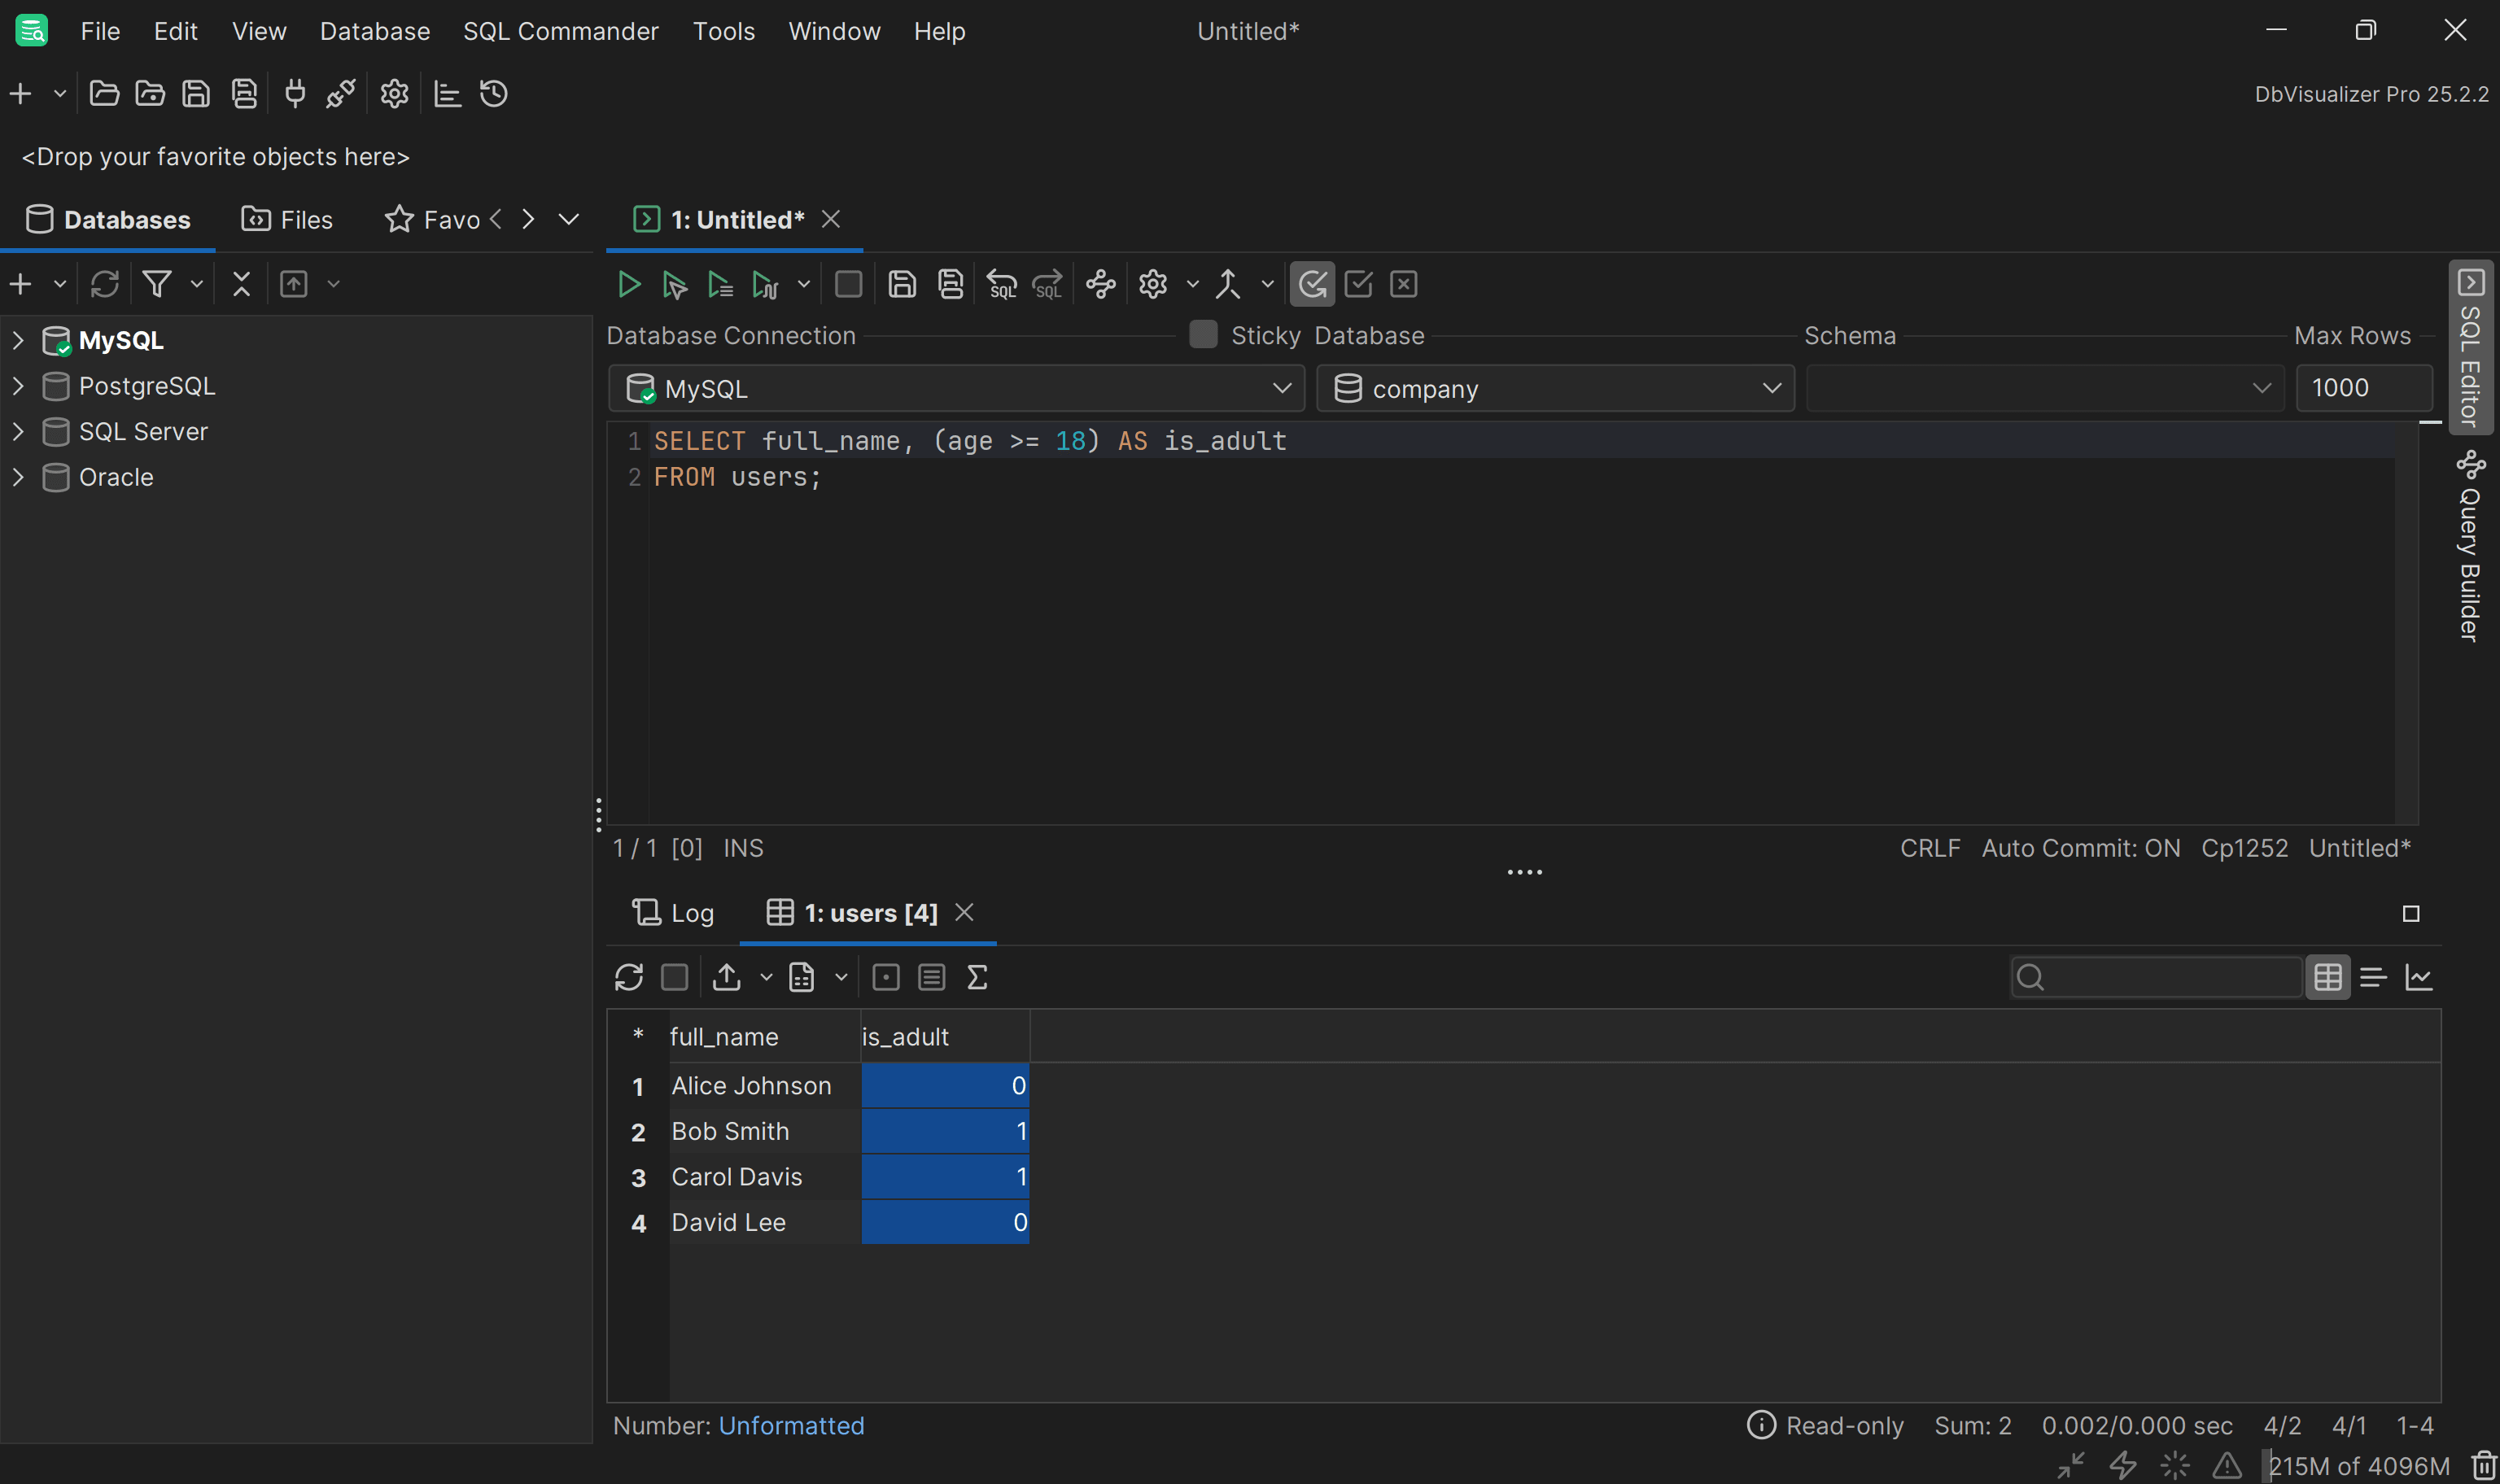This screenshot has width=2500, height=1484.
Task: Click the Read-only status indicator
Action: point(1825,1425)
